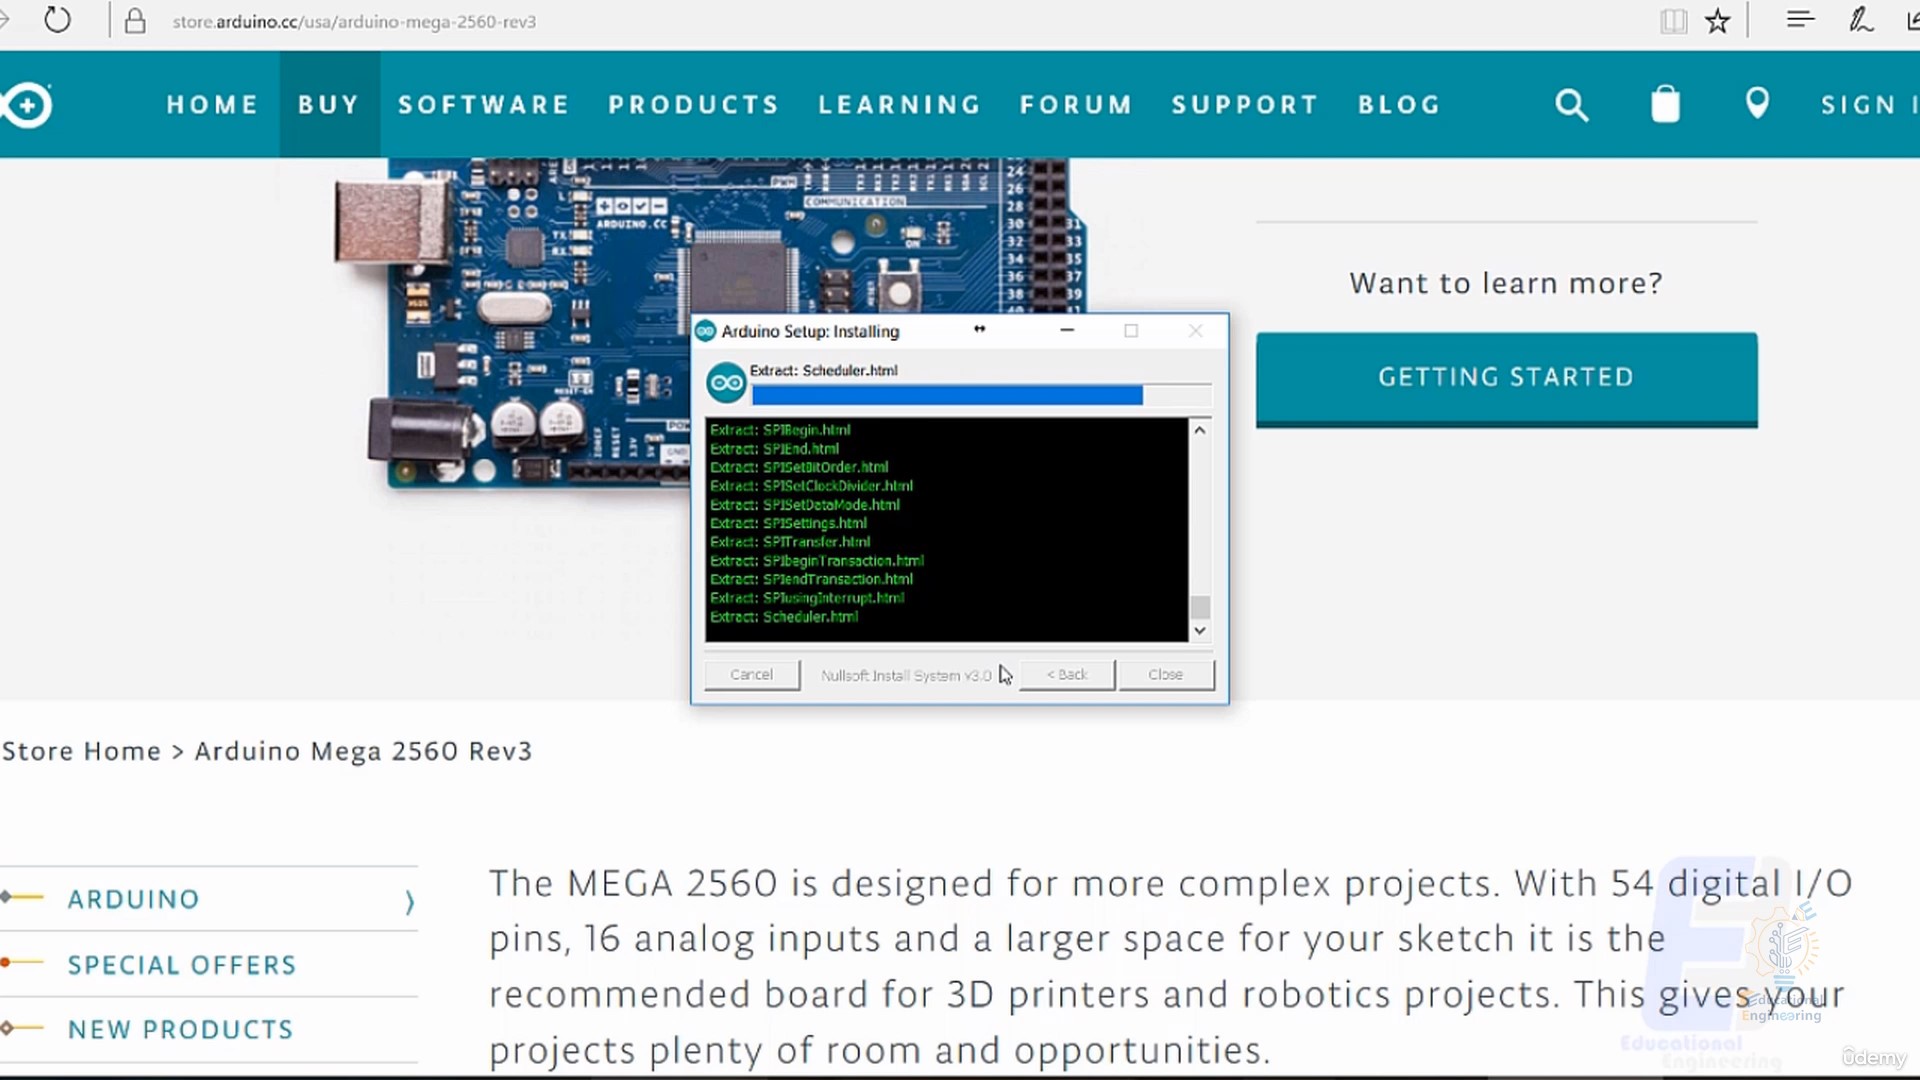Viewport: 1920px width, 1080px height.
Task: Open the reading view book icon
Action: [1673, 21]
